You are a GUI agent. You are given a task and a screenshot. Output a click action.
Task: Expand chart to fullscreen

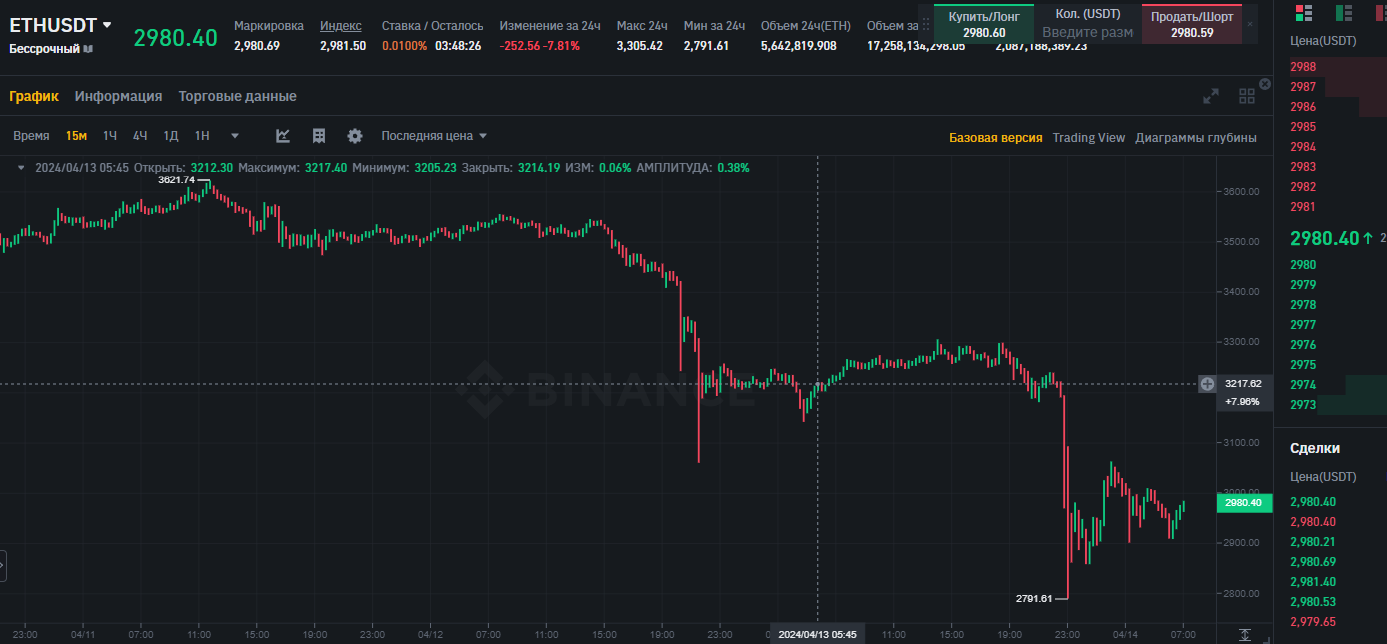coord(1211,96)
